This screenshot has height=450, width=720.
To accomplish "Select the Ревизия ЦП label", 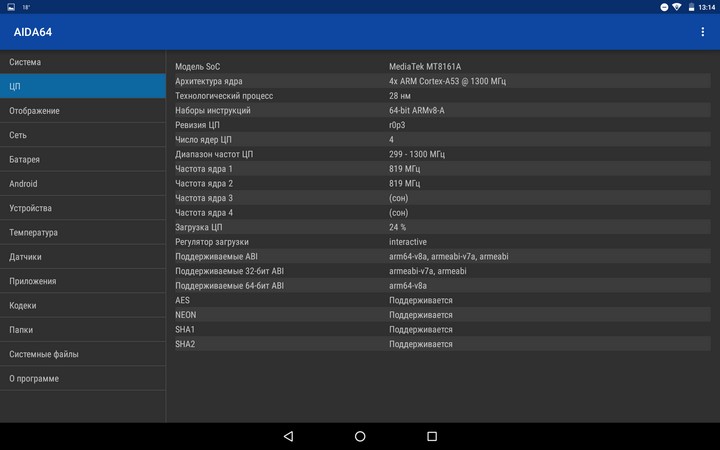I will pos(197,125).
